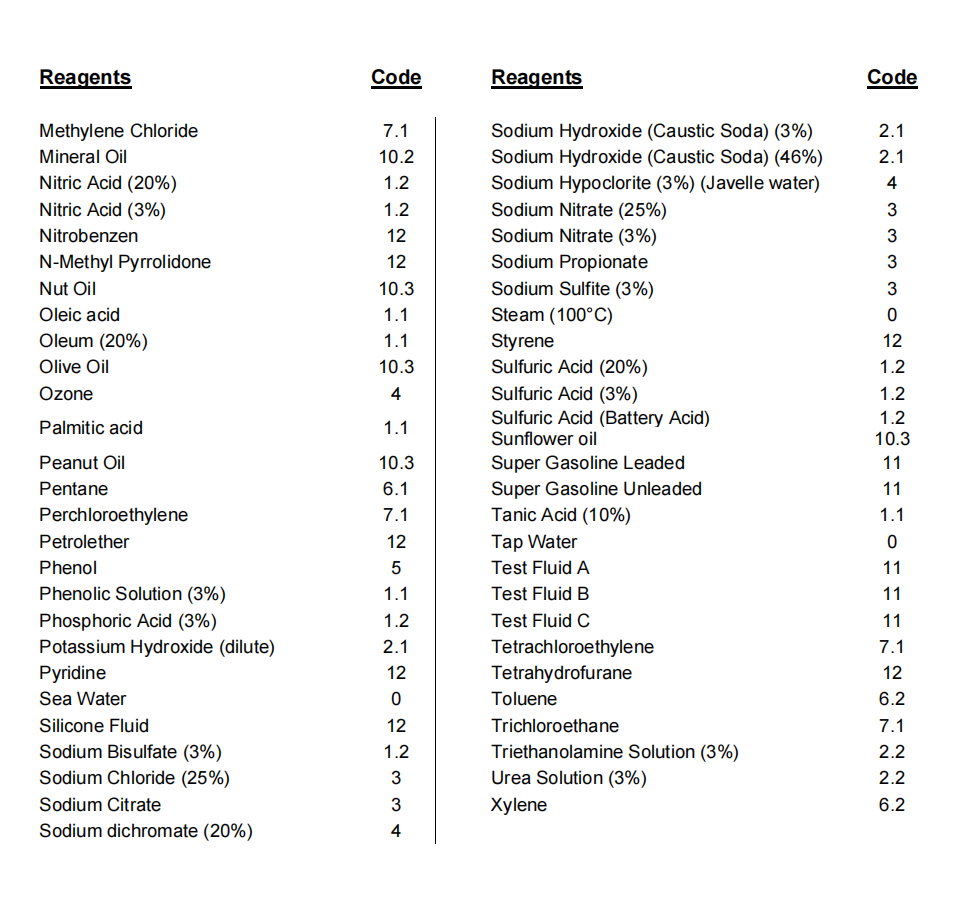This screenshot has width=966, height=903.
Task: Select Potassium Hydroxide (dilute) row
Action: pos(226,647)
